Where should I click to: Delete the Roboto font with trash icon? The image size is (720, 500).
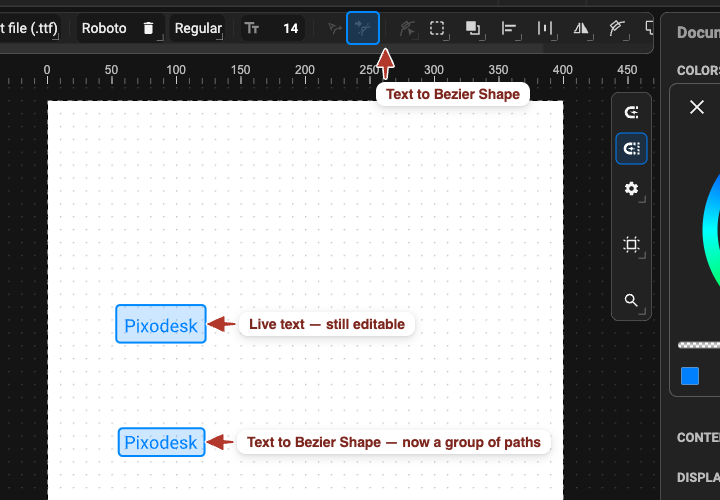click(148, 28)
